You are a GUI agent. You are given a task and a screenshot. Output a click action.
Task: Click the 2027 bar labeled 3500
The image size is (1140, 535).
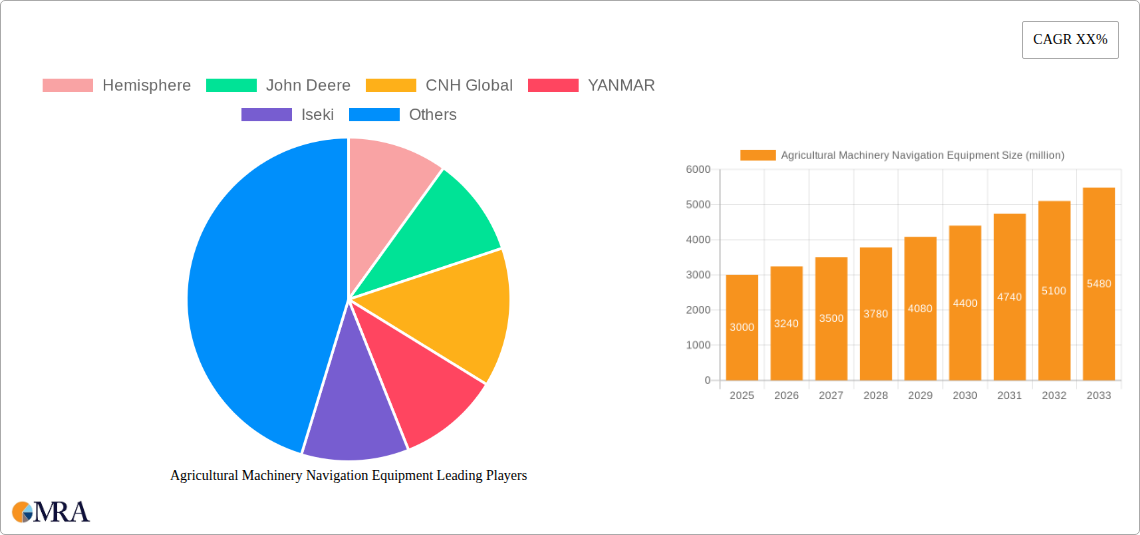[x=831, y=318]
